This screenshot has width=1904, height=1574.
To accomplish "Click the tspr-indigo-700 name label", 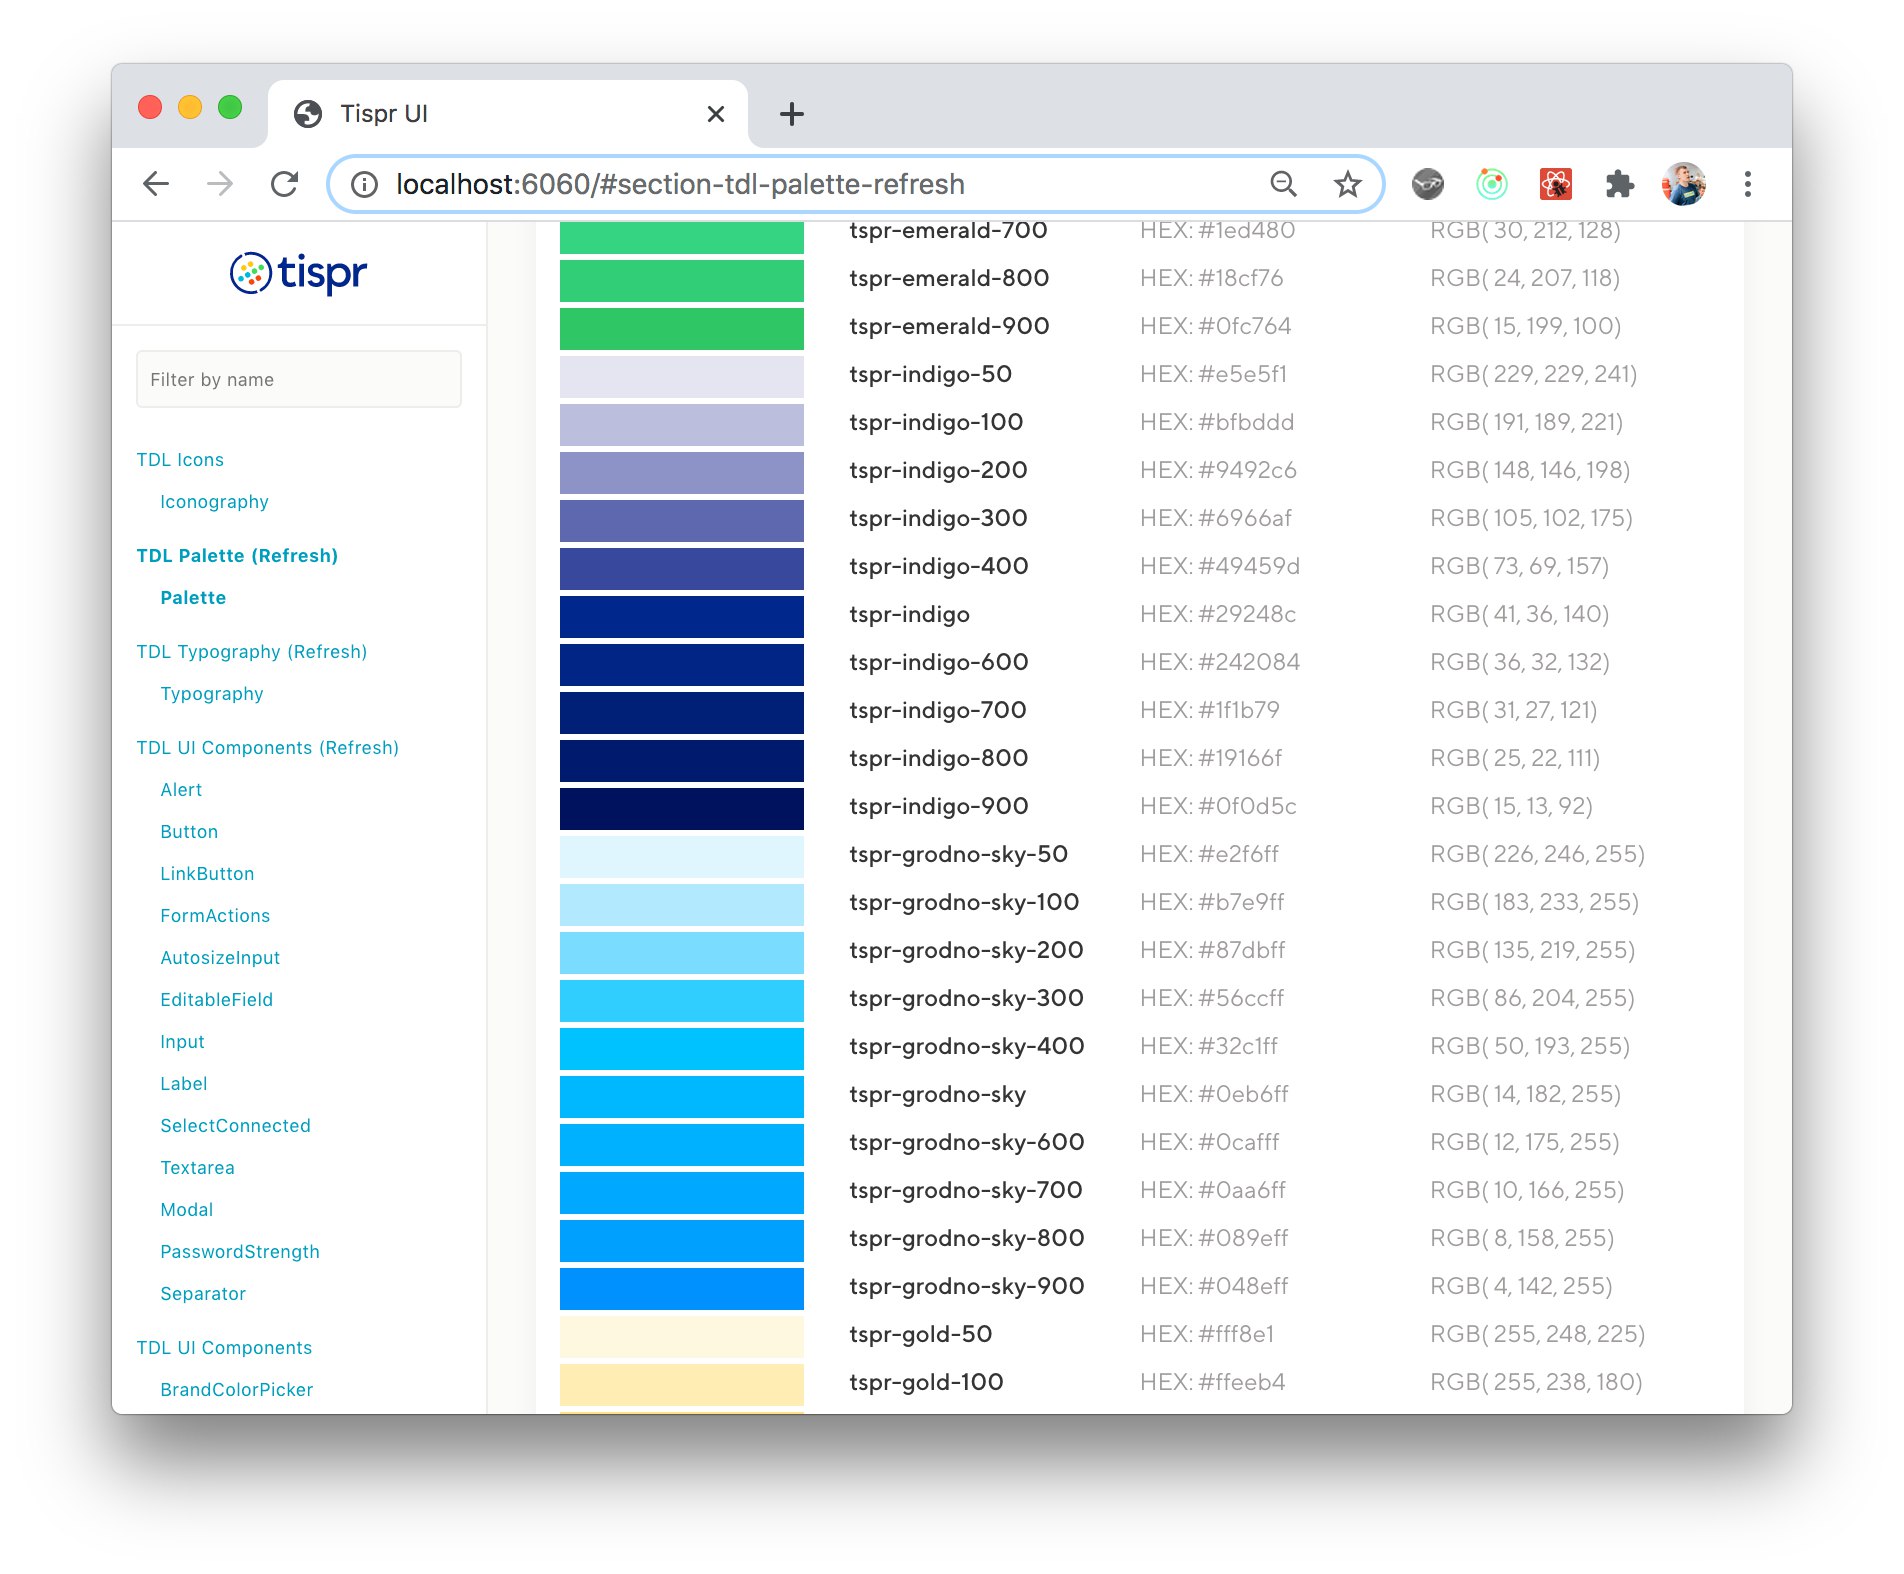I will pos(938,710).
